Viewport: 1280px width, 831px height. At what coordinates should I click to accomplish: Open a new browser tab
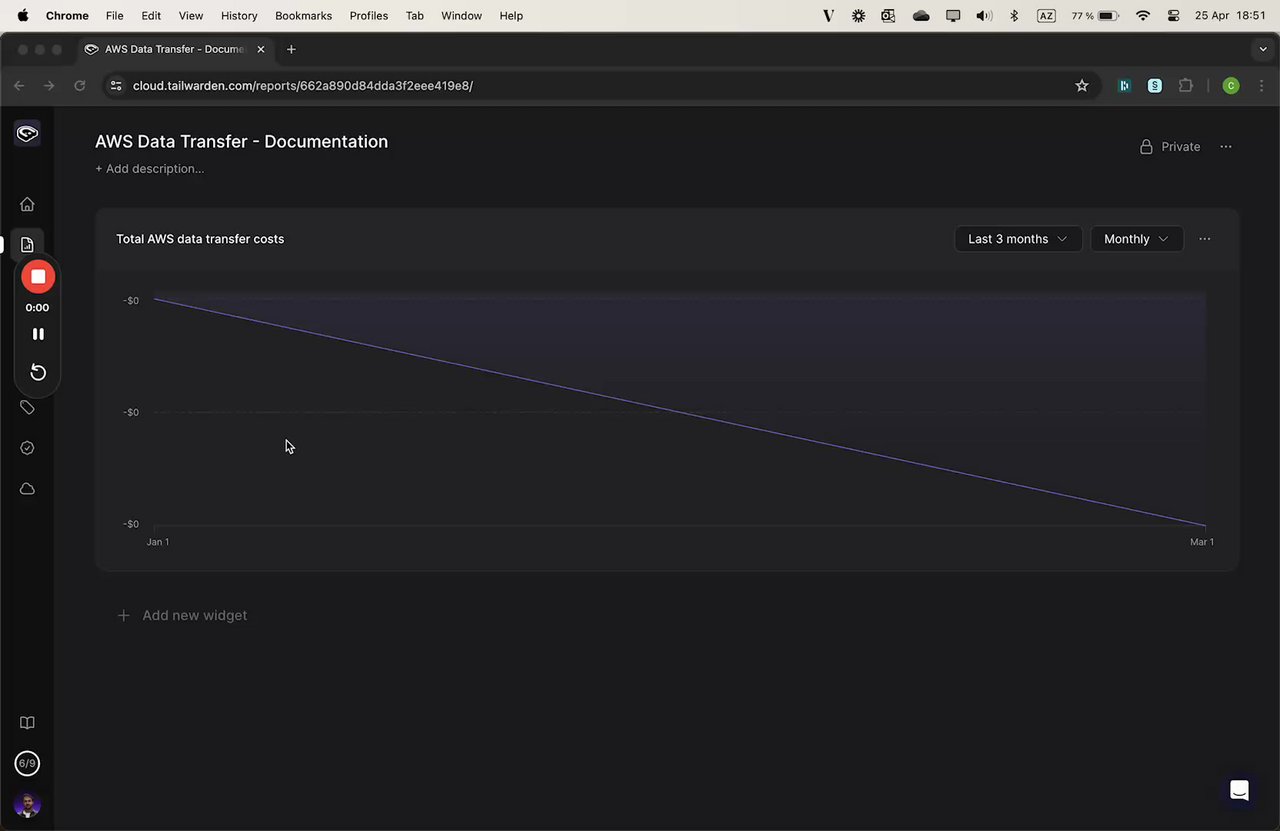tap(291, 49)
